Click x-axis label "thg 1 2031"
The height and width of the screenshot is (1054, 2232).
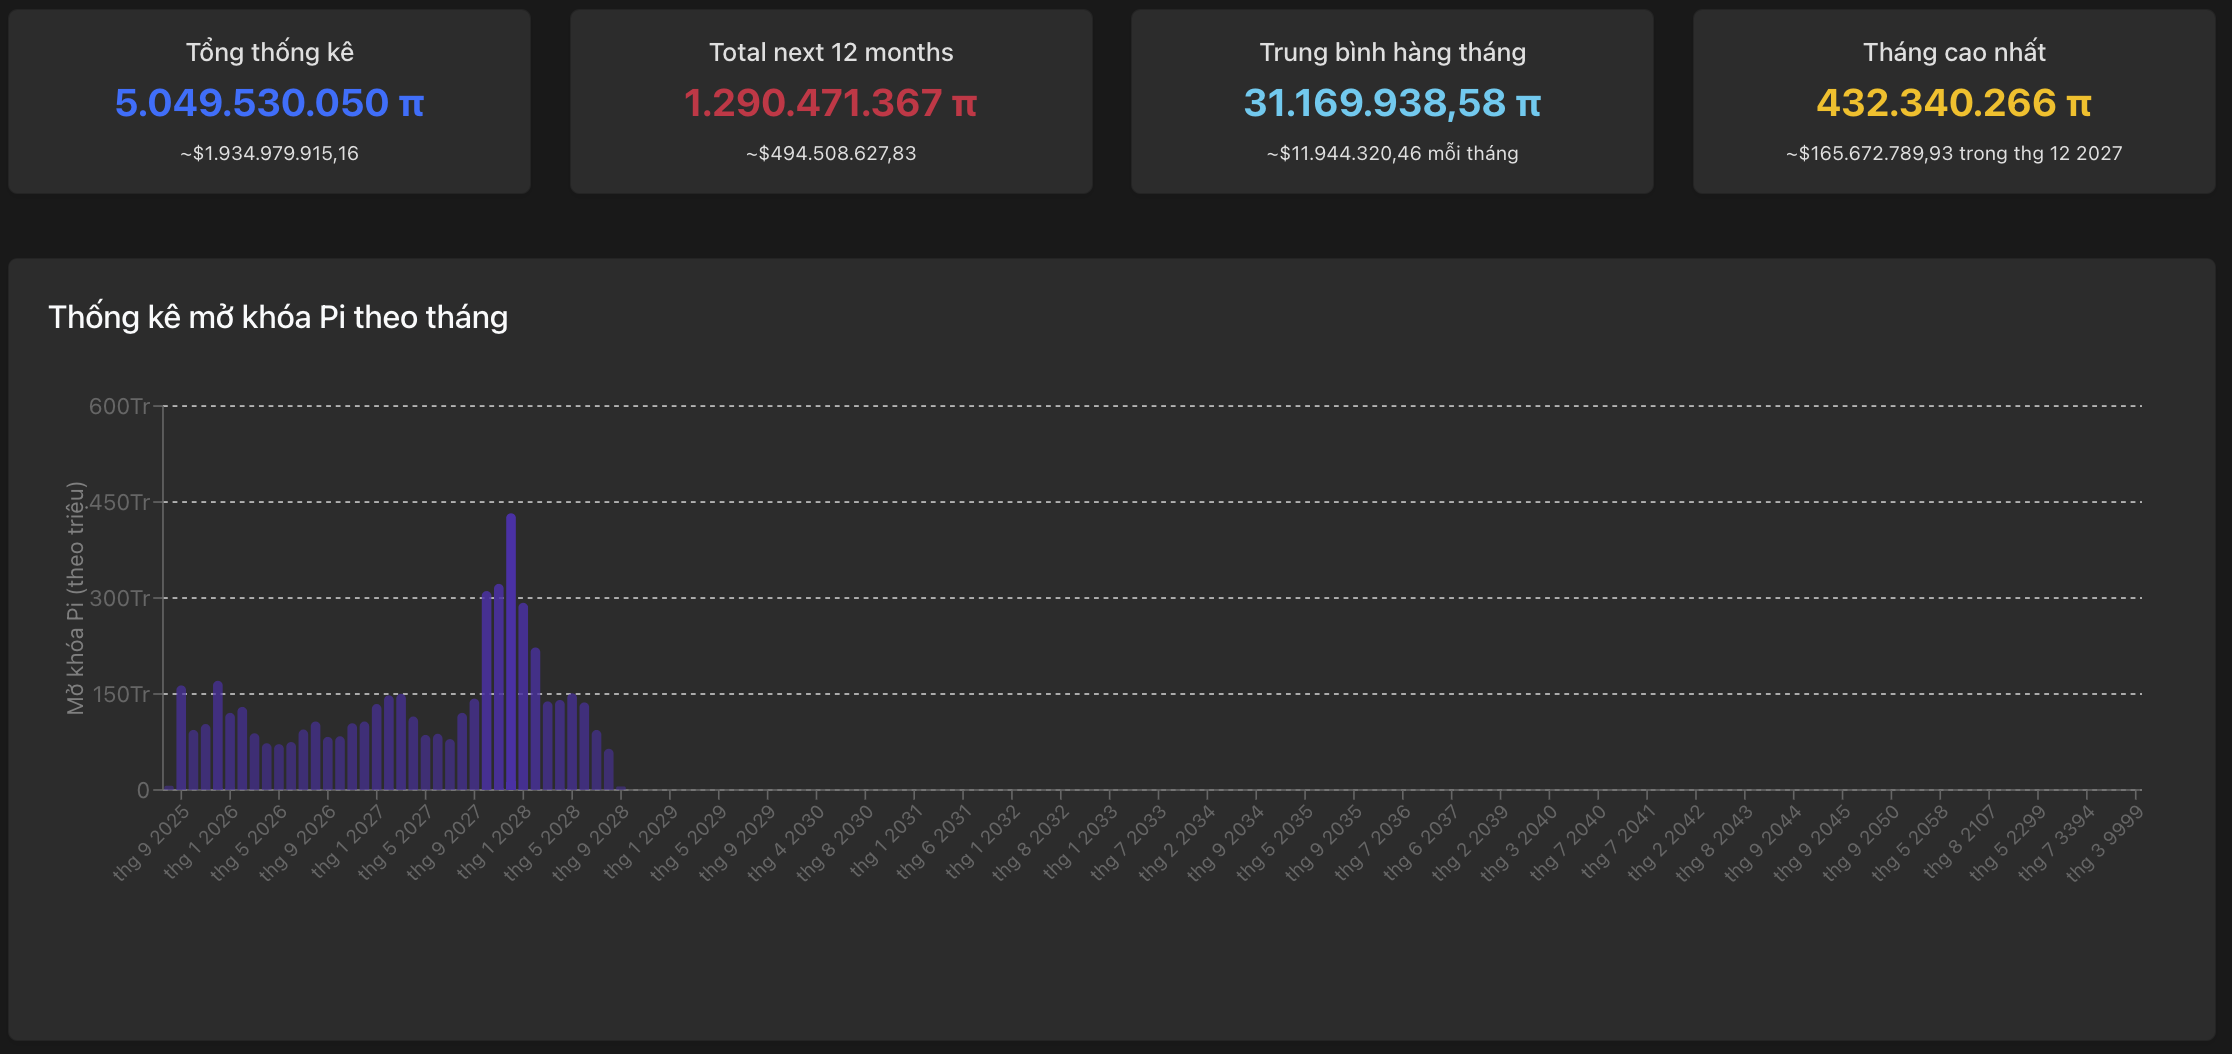pyautogui.click(x=885, y=842)
